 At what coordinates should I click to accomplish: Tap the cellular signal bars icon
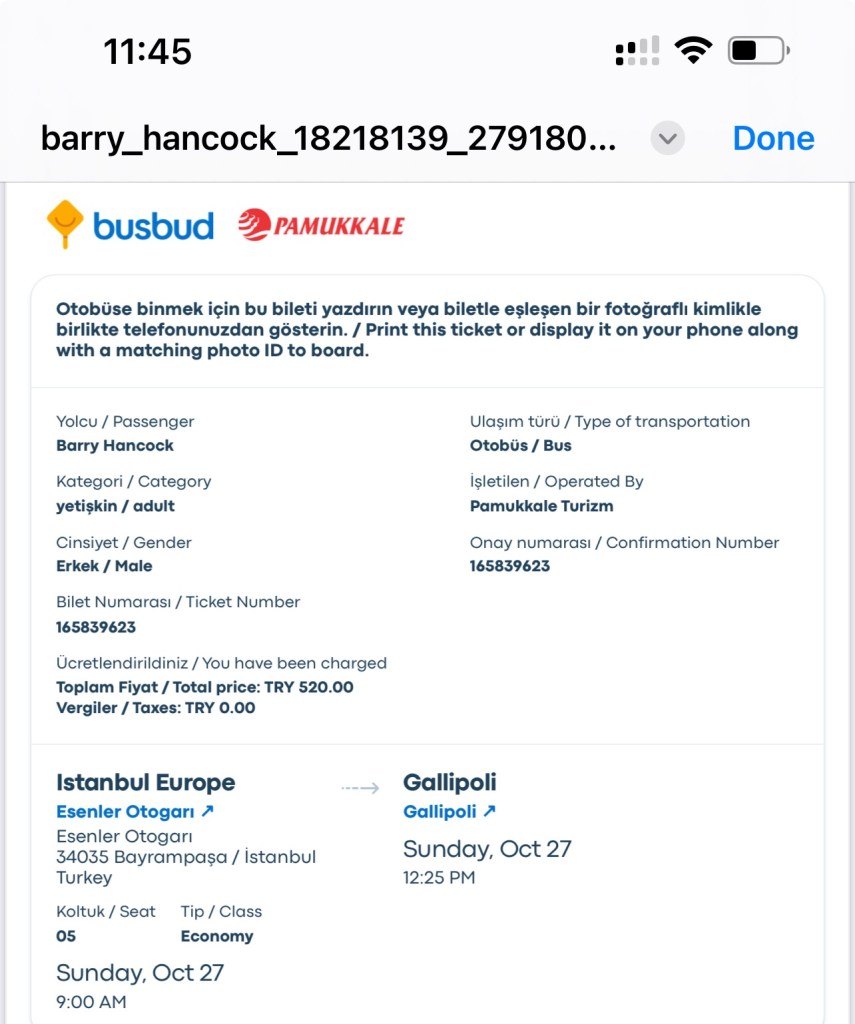pos(637,50)
